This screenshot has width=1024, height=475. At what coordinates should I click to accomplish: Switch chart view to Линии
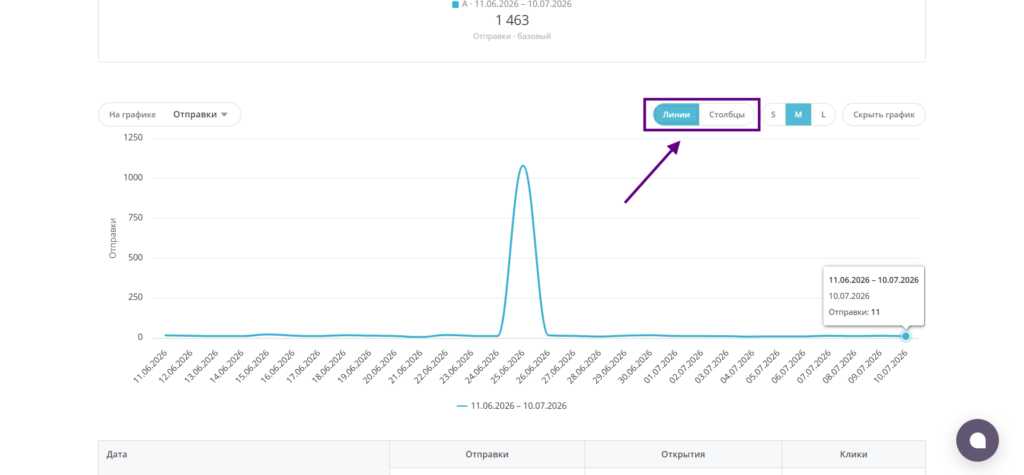point(676,114)
